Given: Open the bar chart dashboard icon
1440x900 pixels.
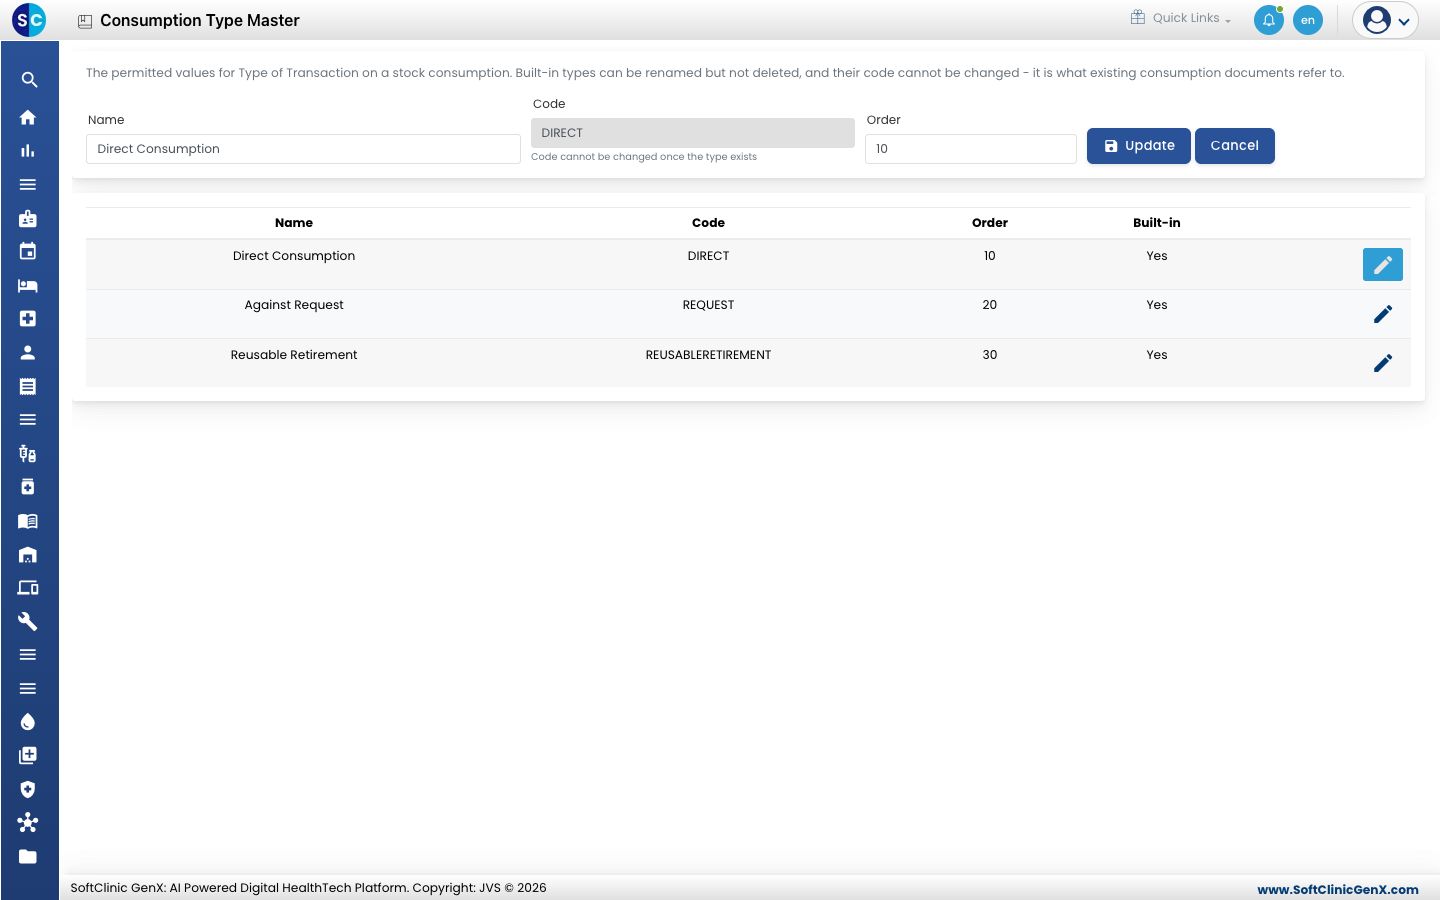Looking at the screenshot, I should [x=28, y=151].
